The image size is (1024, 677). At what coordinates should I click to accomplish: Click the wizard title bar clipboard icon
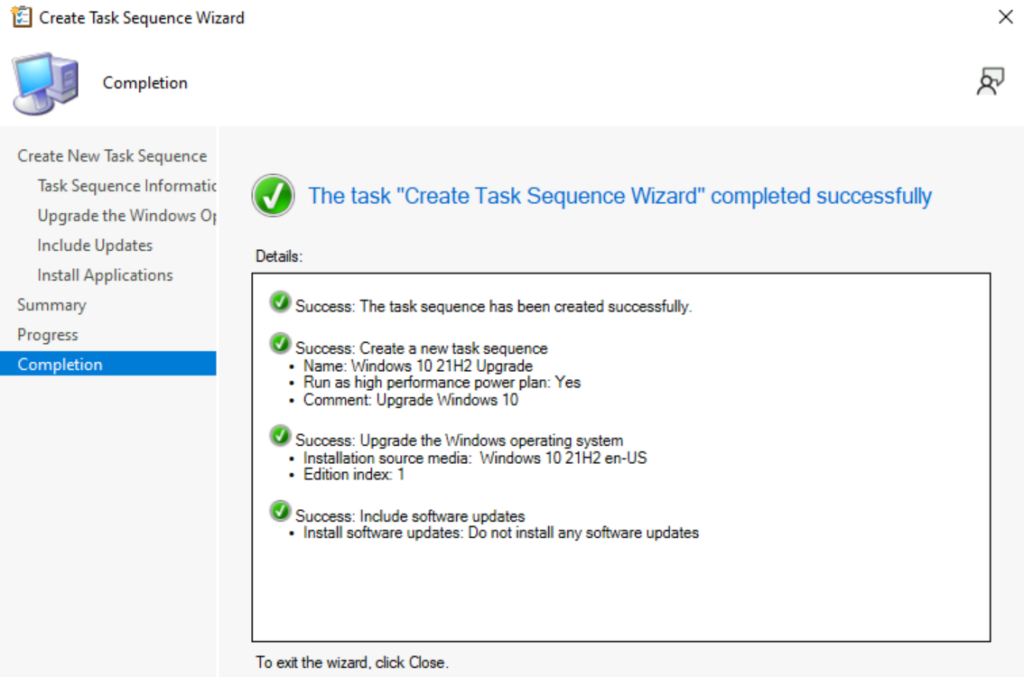click(x=21, y=17)
